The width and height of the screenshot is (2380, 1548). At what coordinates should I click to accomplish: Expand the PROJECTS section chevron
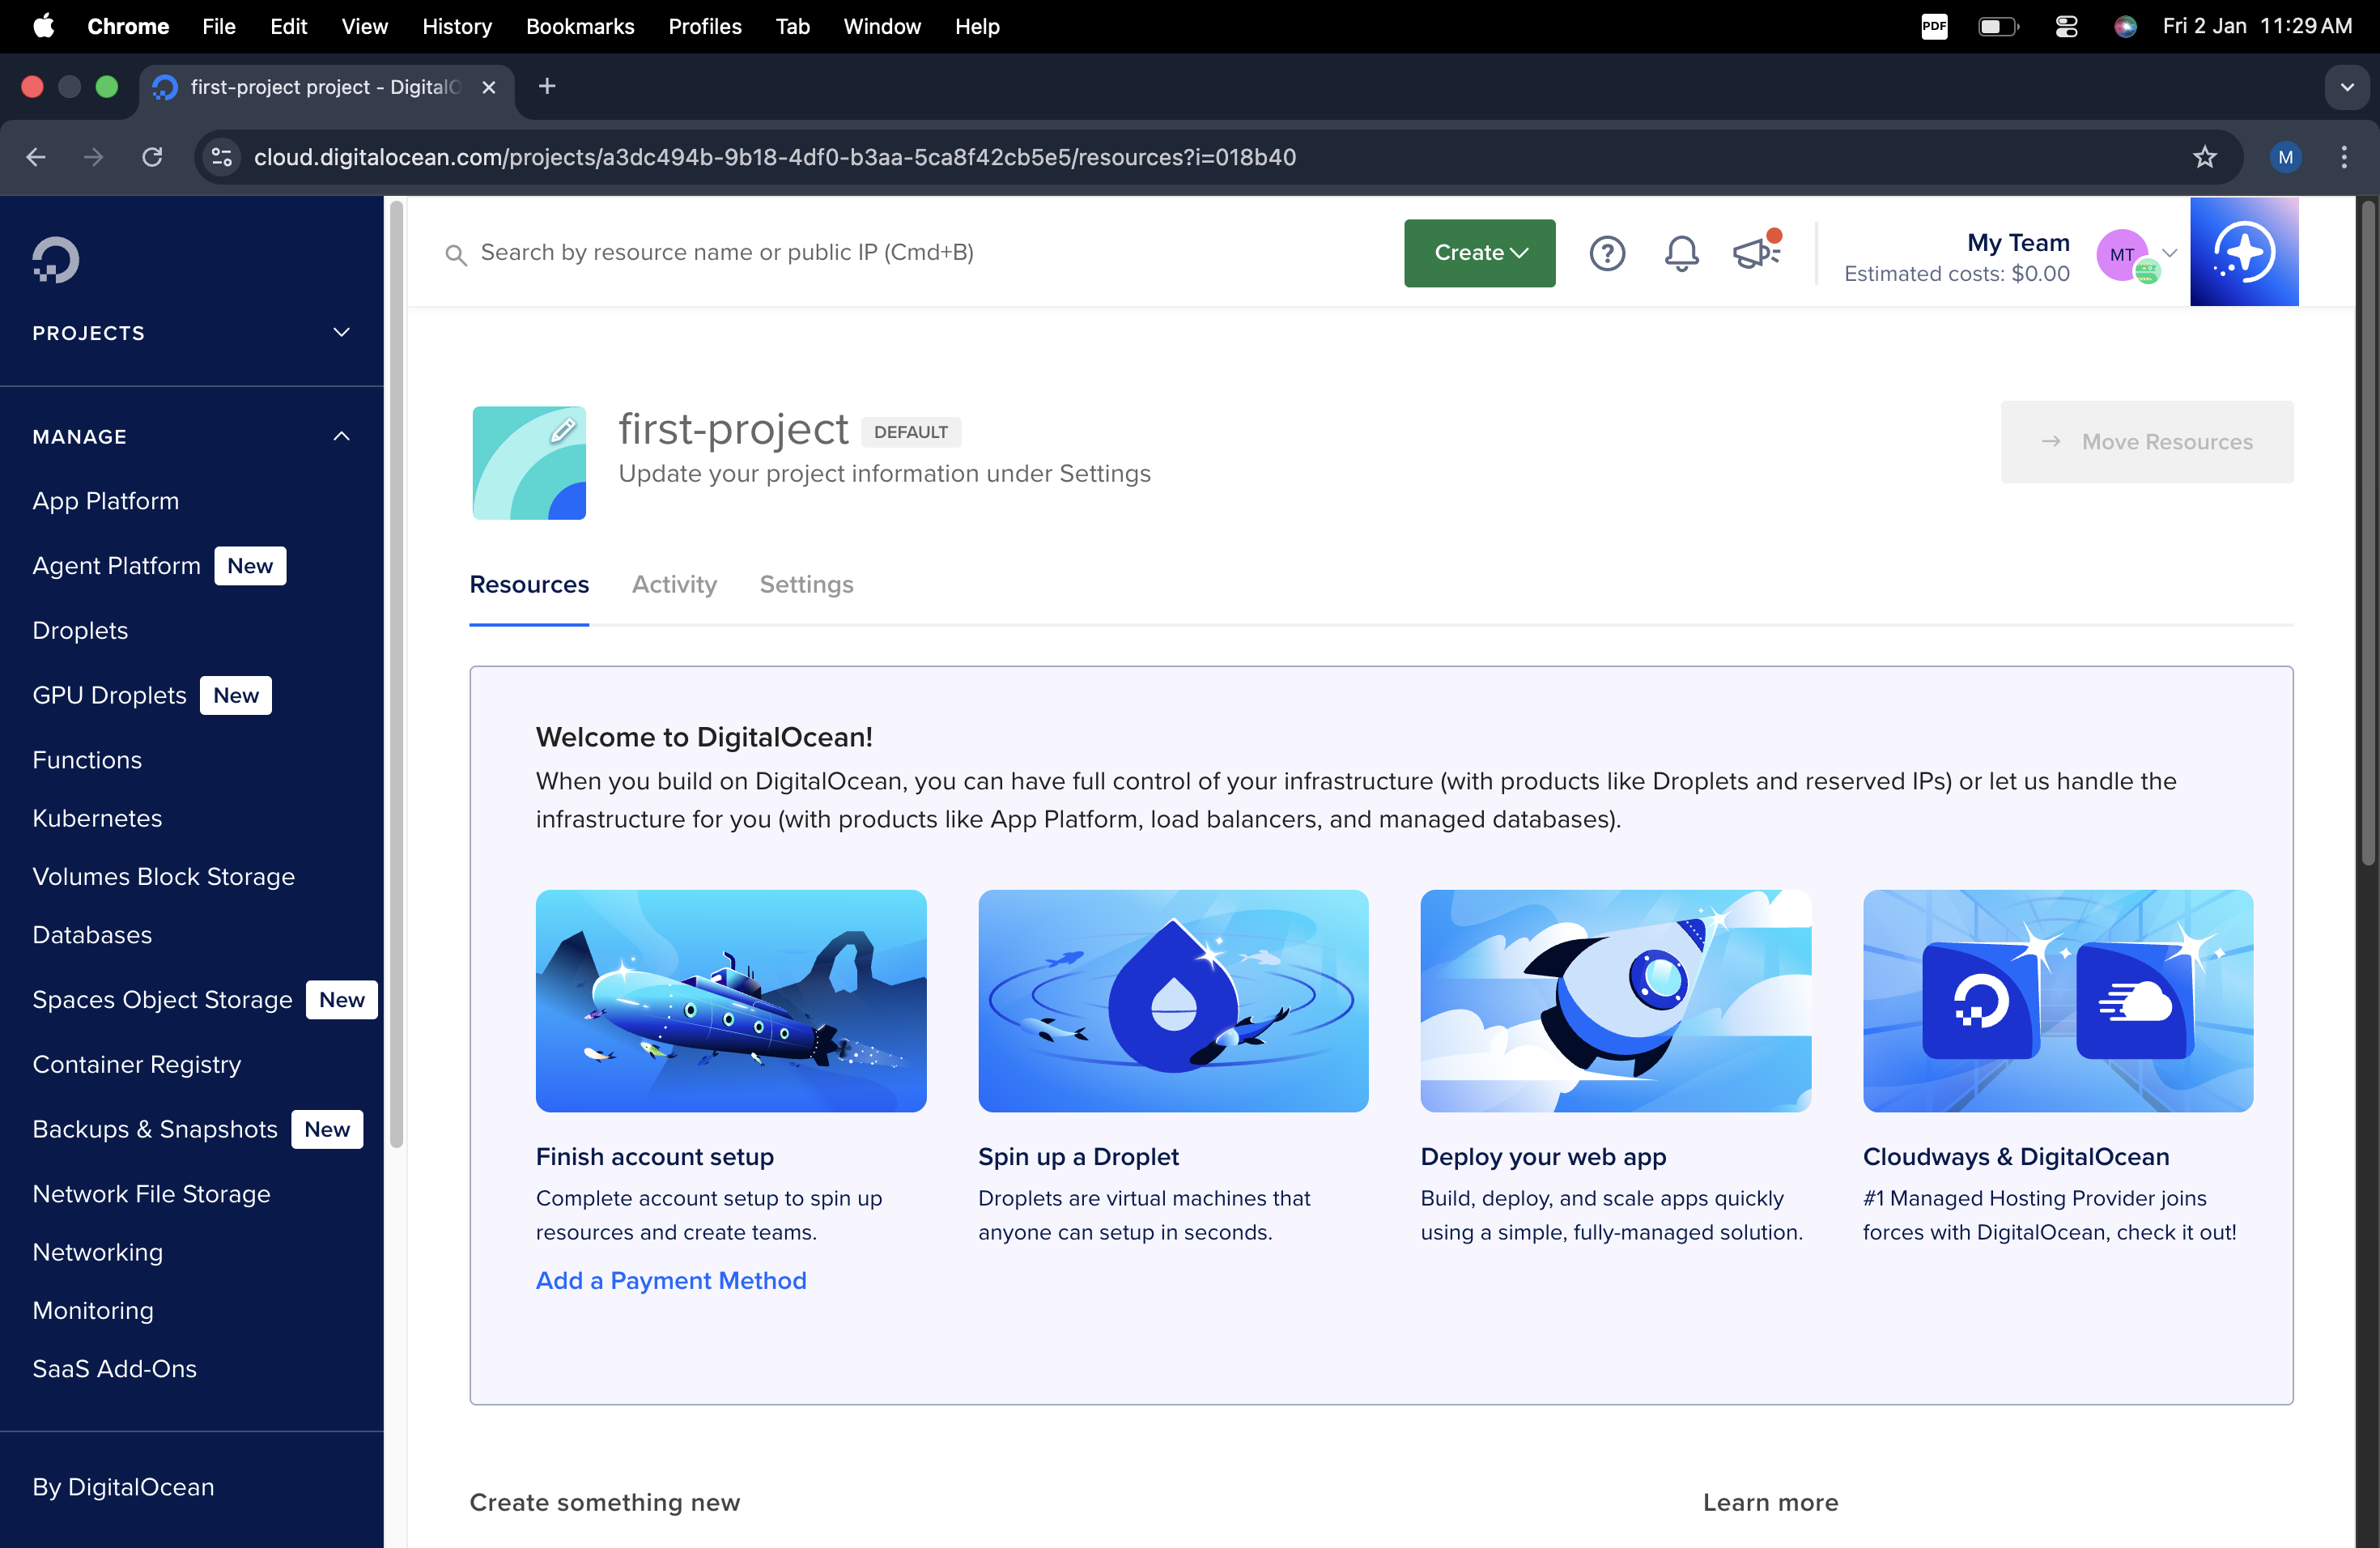(x=341, y=332)
